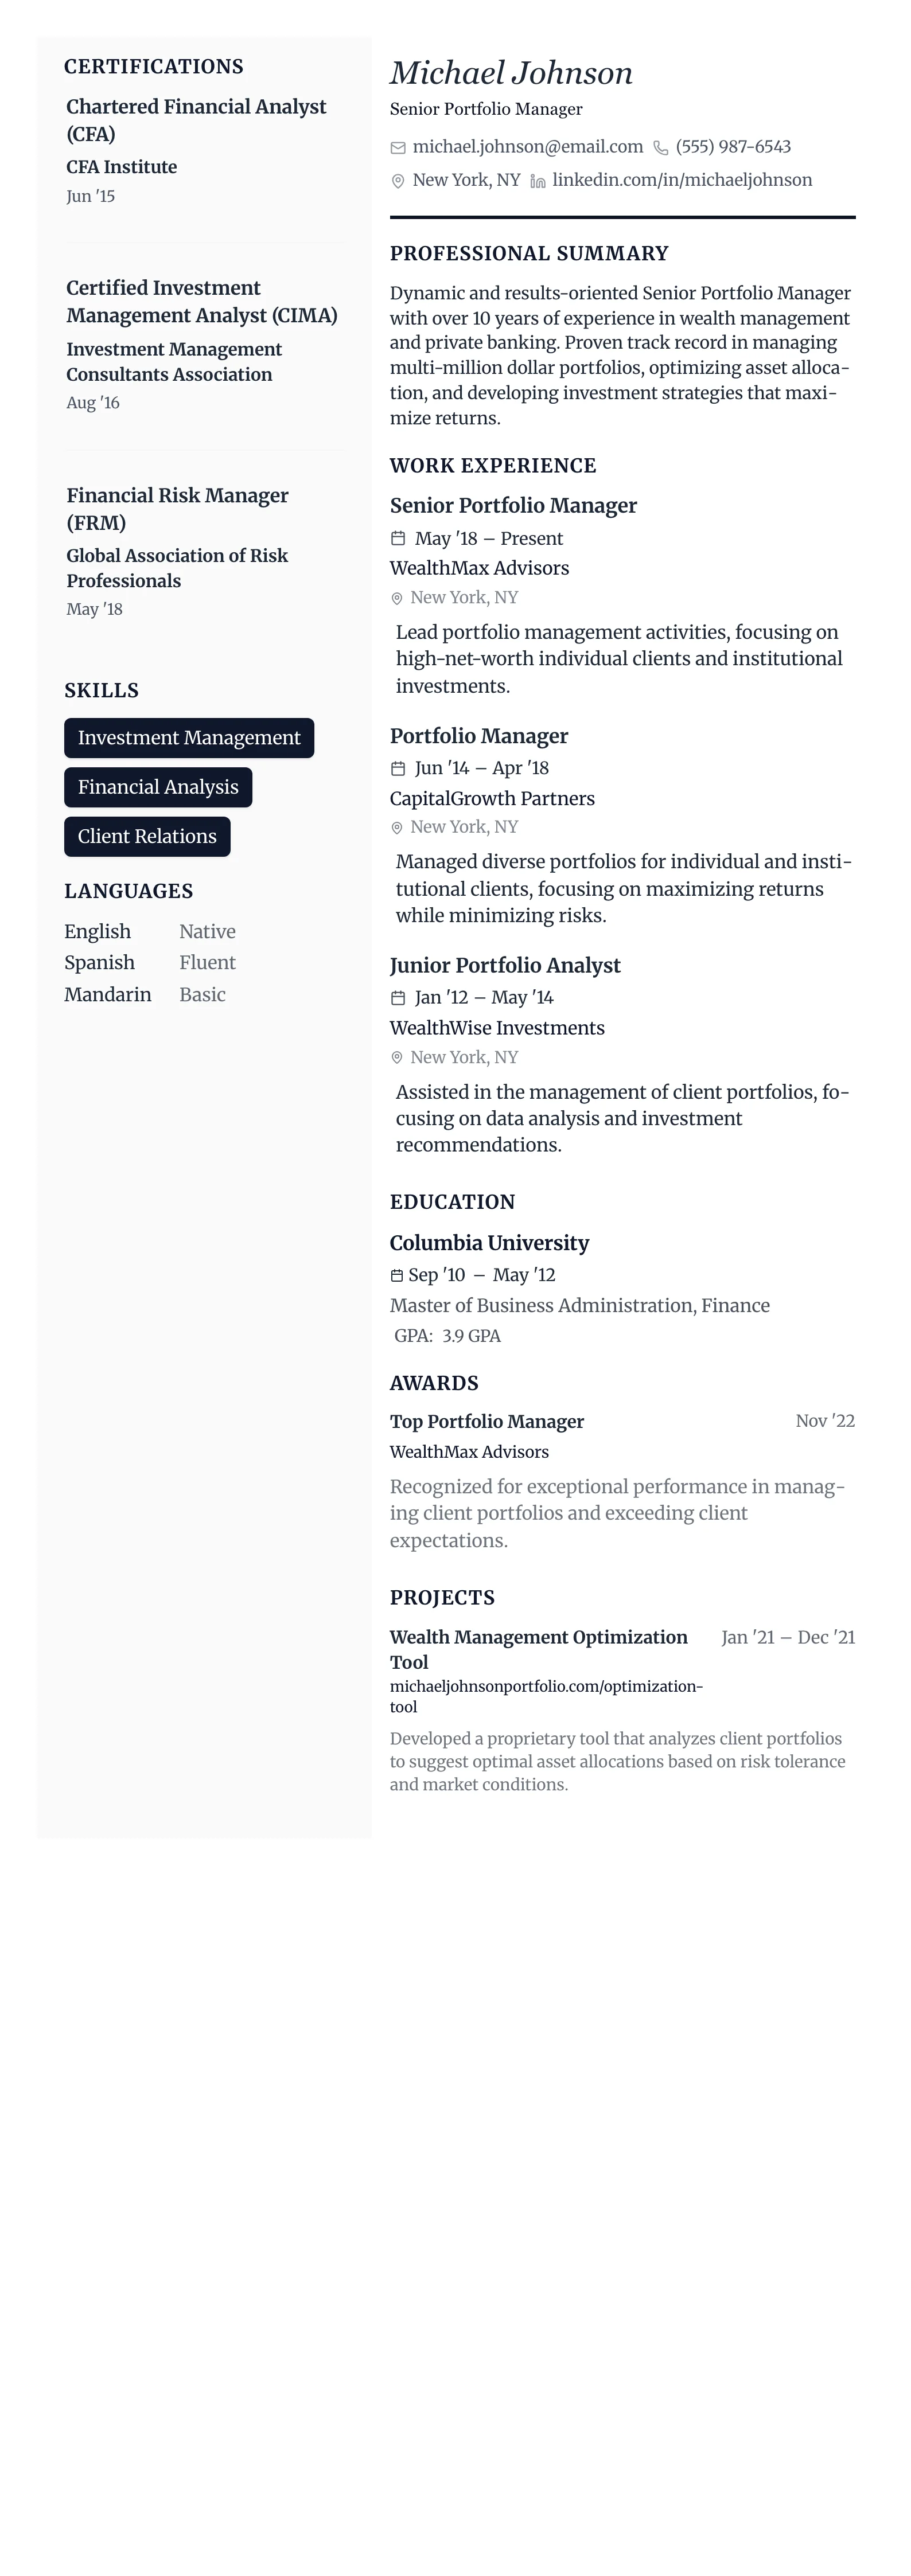Click location pin under WealthWise Investments

(397, 1058)
